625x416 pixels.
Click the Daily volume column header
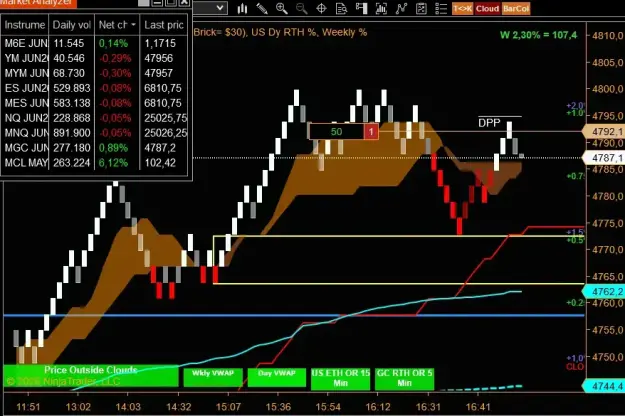72,25
